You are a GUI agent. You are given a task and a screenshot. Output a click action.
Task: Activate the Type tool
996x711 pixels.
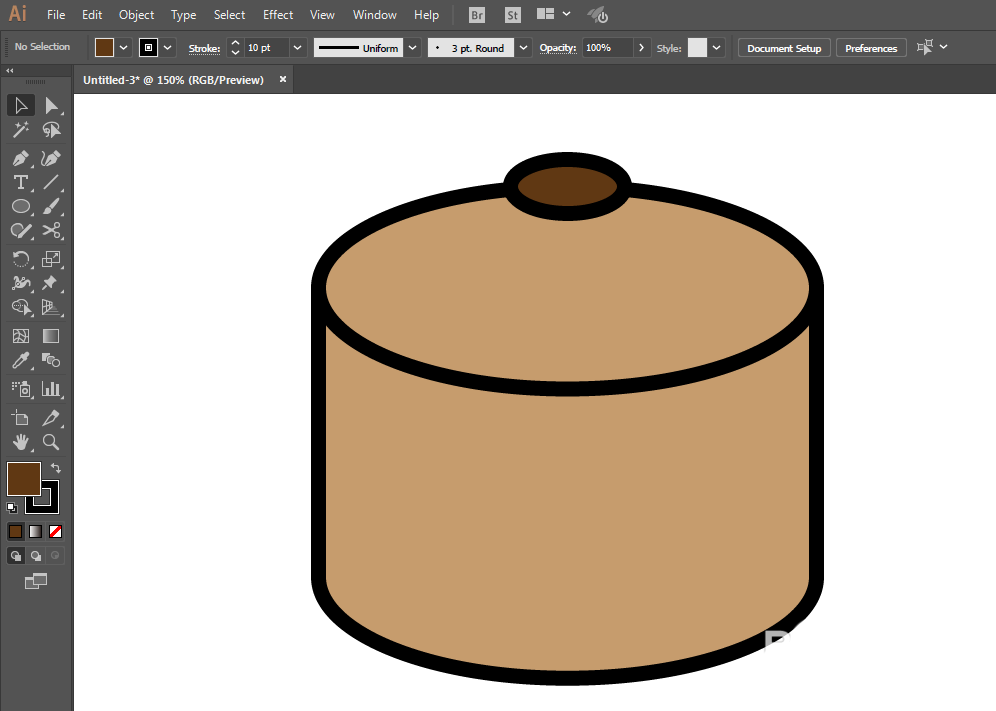coord(20,182)
